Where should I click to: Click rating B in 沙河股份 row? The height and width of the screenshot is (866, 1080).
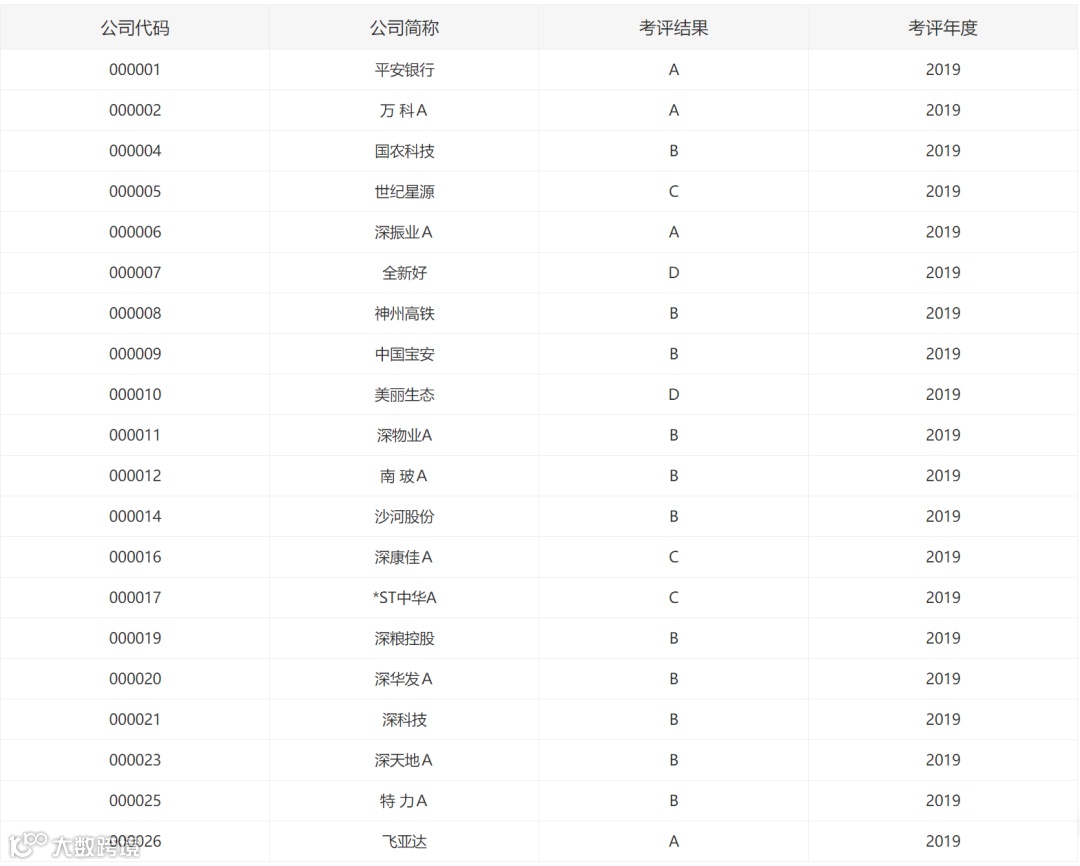pos(674,517)
